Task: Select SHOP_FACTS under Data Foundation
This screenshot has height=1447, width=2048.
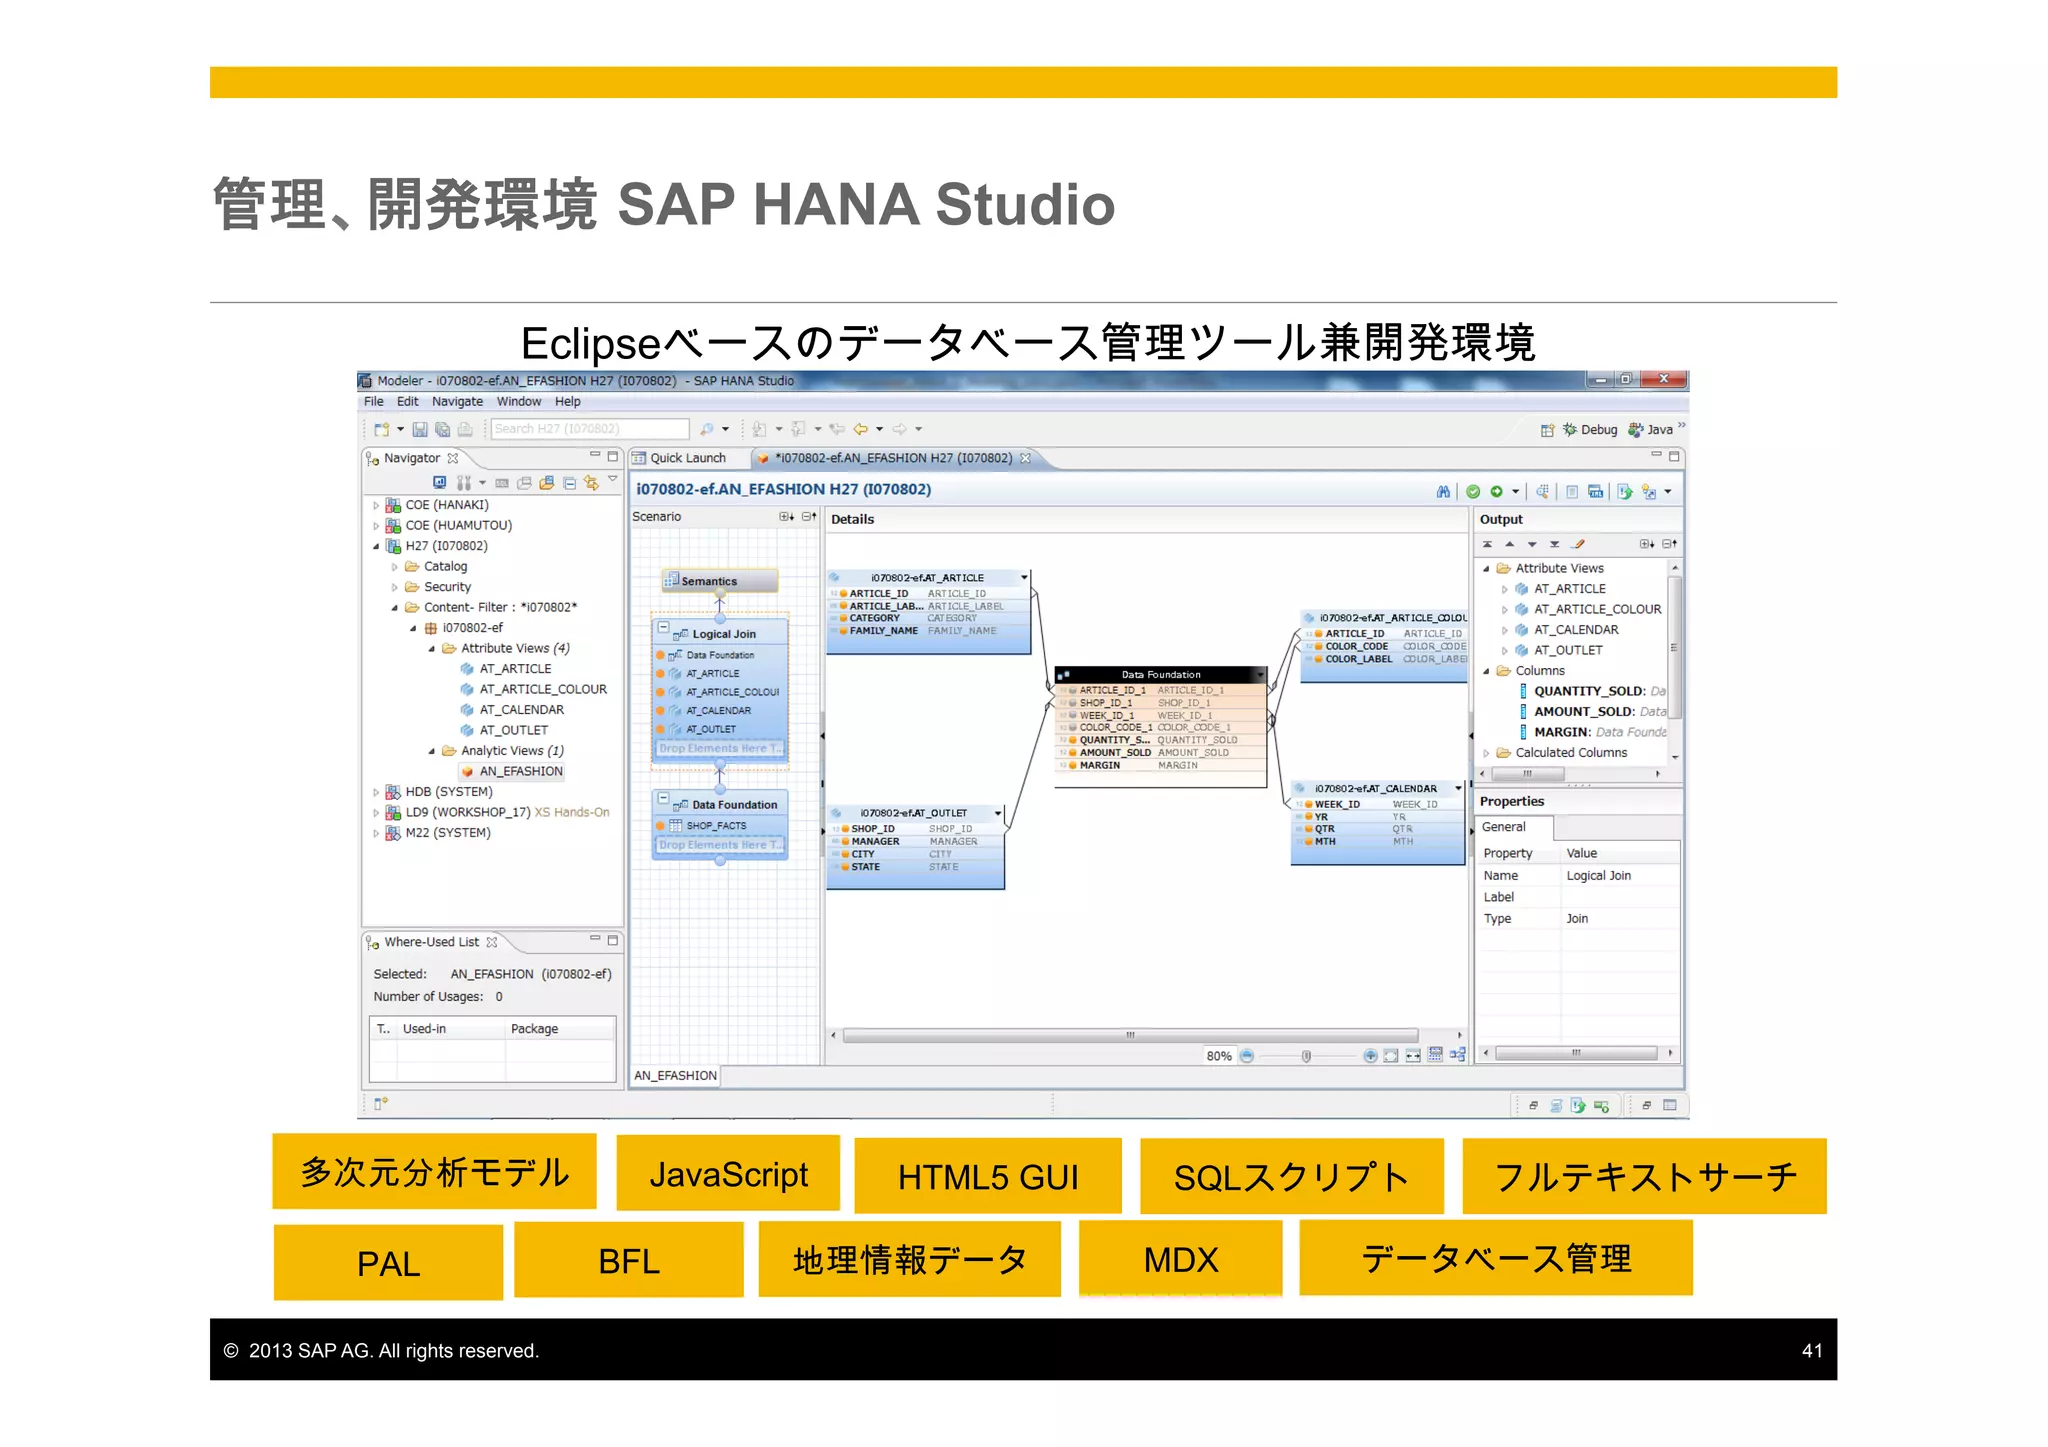Action: point(716,826)
